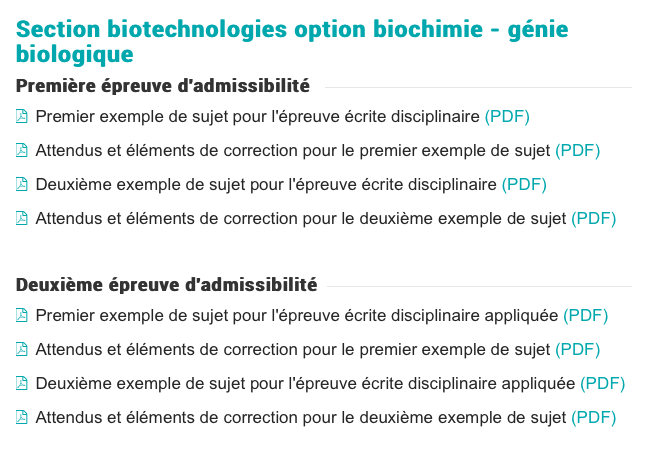
Task: Click PDF icon beside first-section 'Attendus premier exemple'
Action: [21, 150]
